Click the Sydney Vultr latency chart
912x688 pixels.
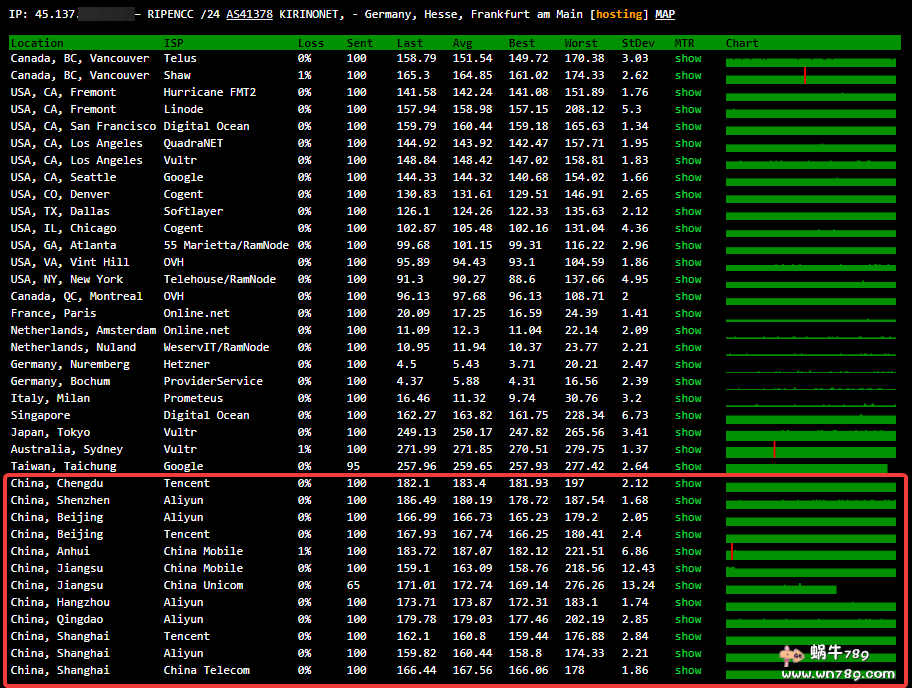pyautogui.click(x=810, y=450)
